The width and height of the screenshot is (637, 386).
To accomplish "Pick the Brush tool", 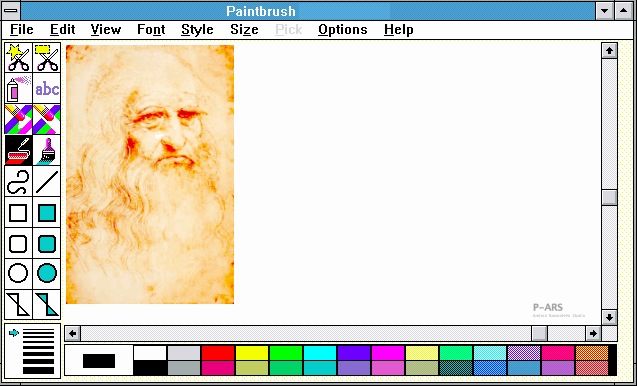I will [47, 150].
